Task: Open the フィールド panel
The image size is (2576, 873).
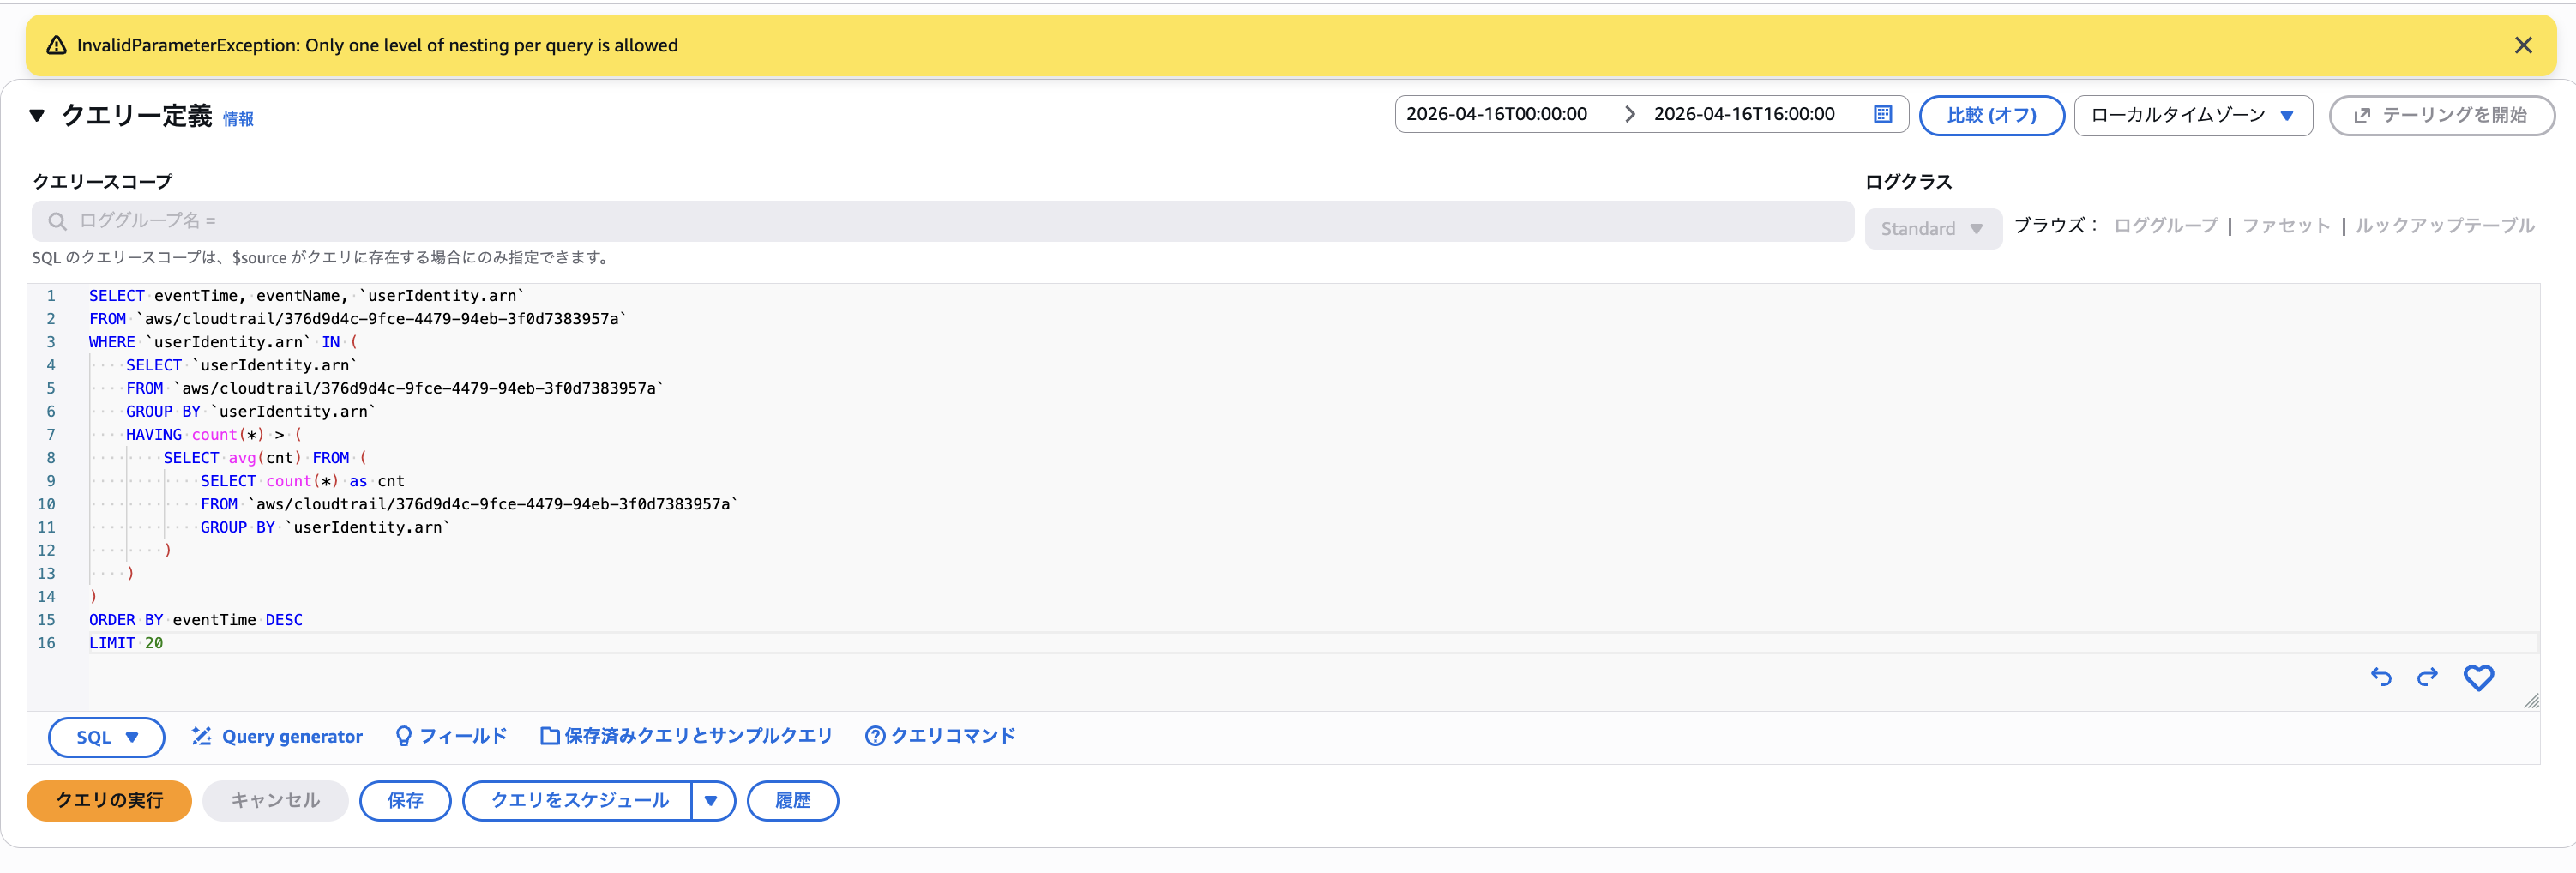Action: click(451, 736)
